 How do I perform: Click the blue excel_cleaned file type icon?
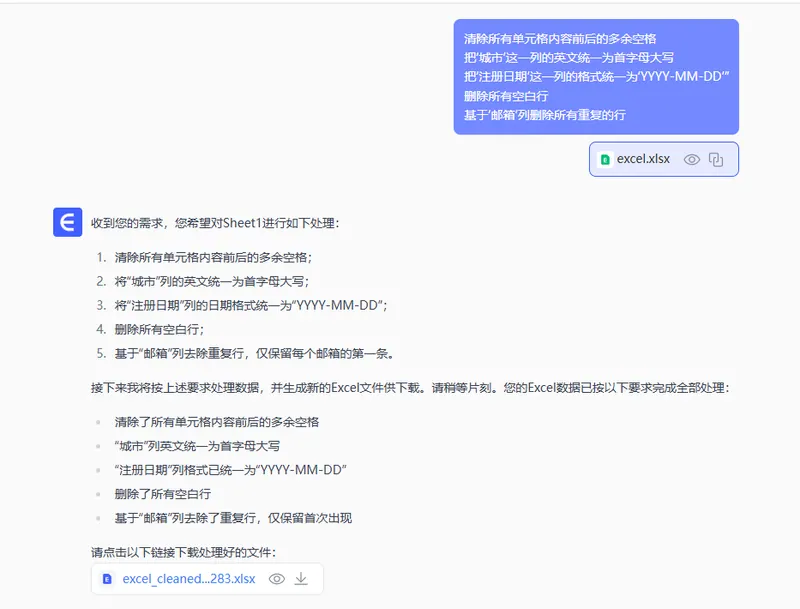[108, 579]
